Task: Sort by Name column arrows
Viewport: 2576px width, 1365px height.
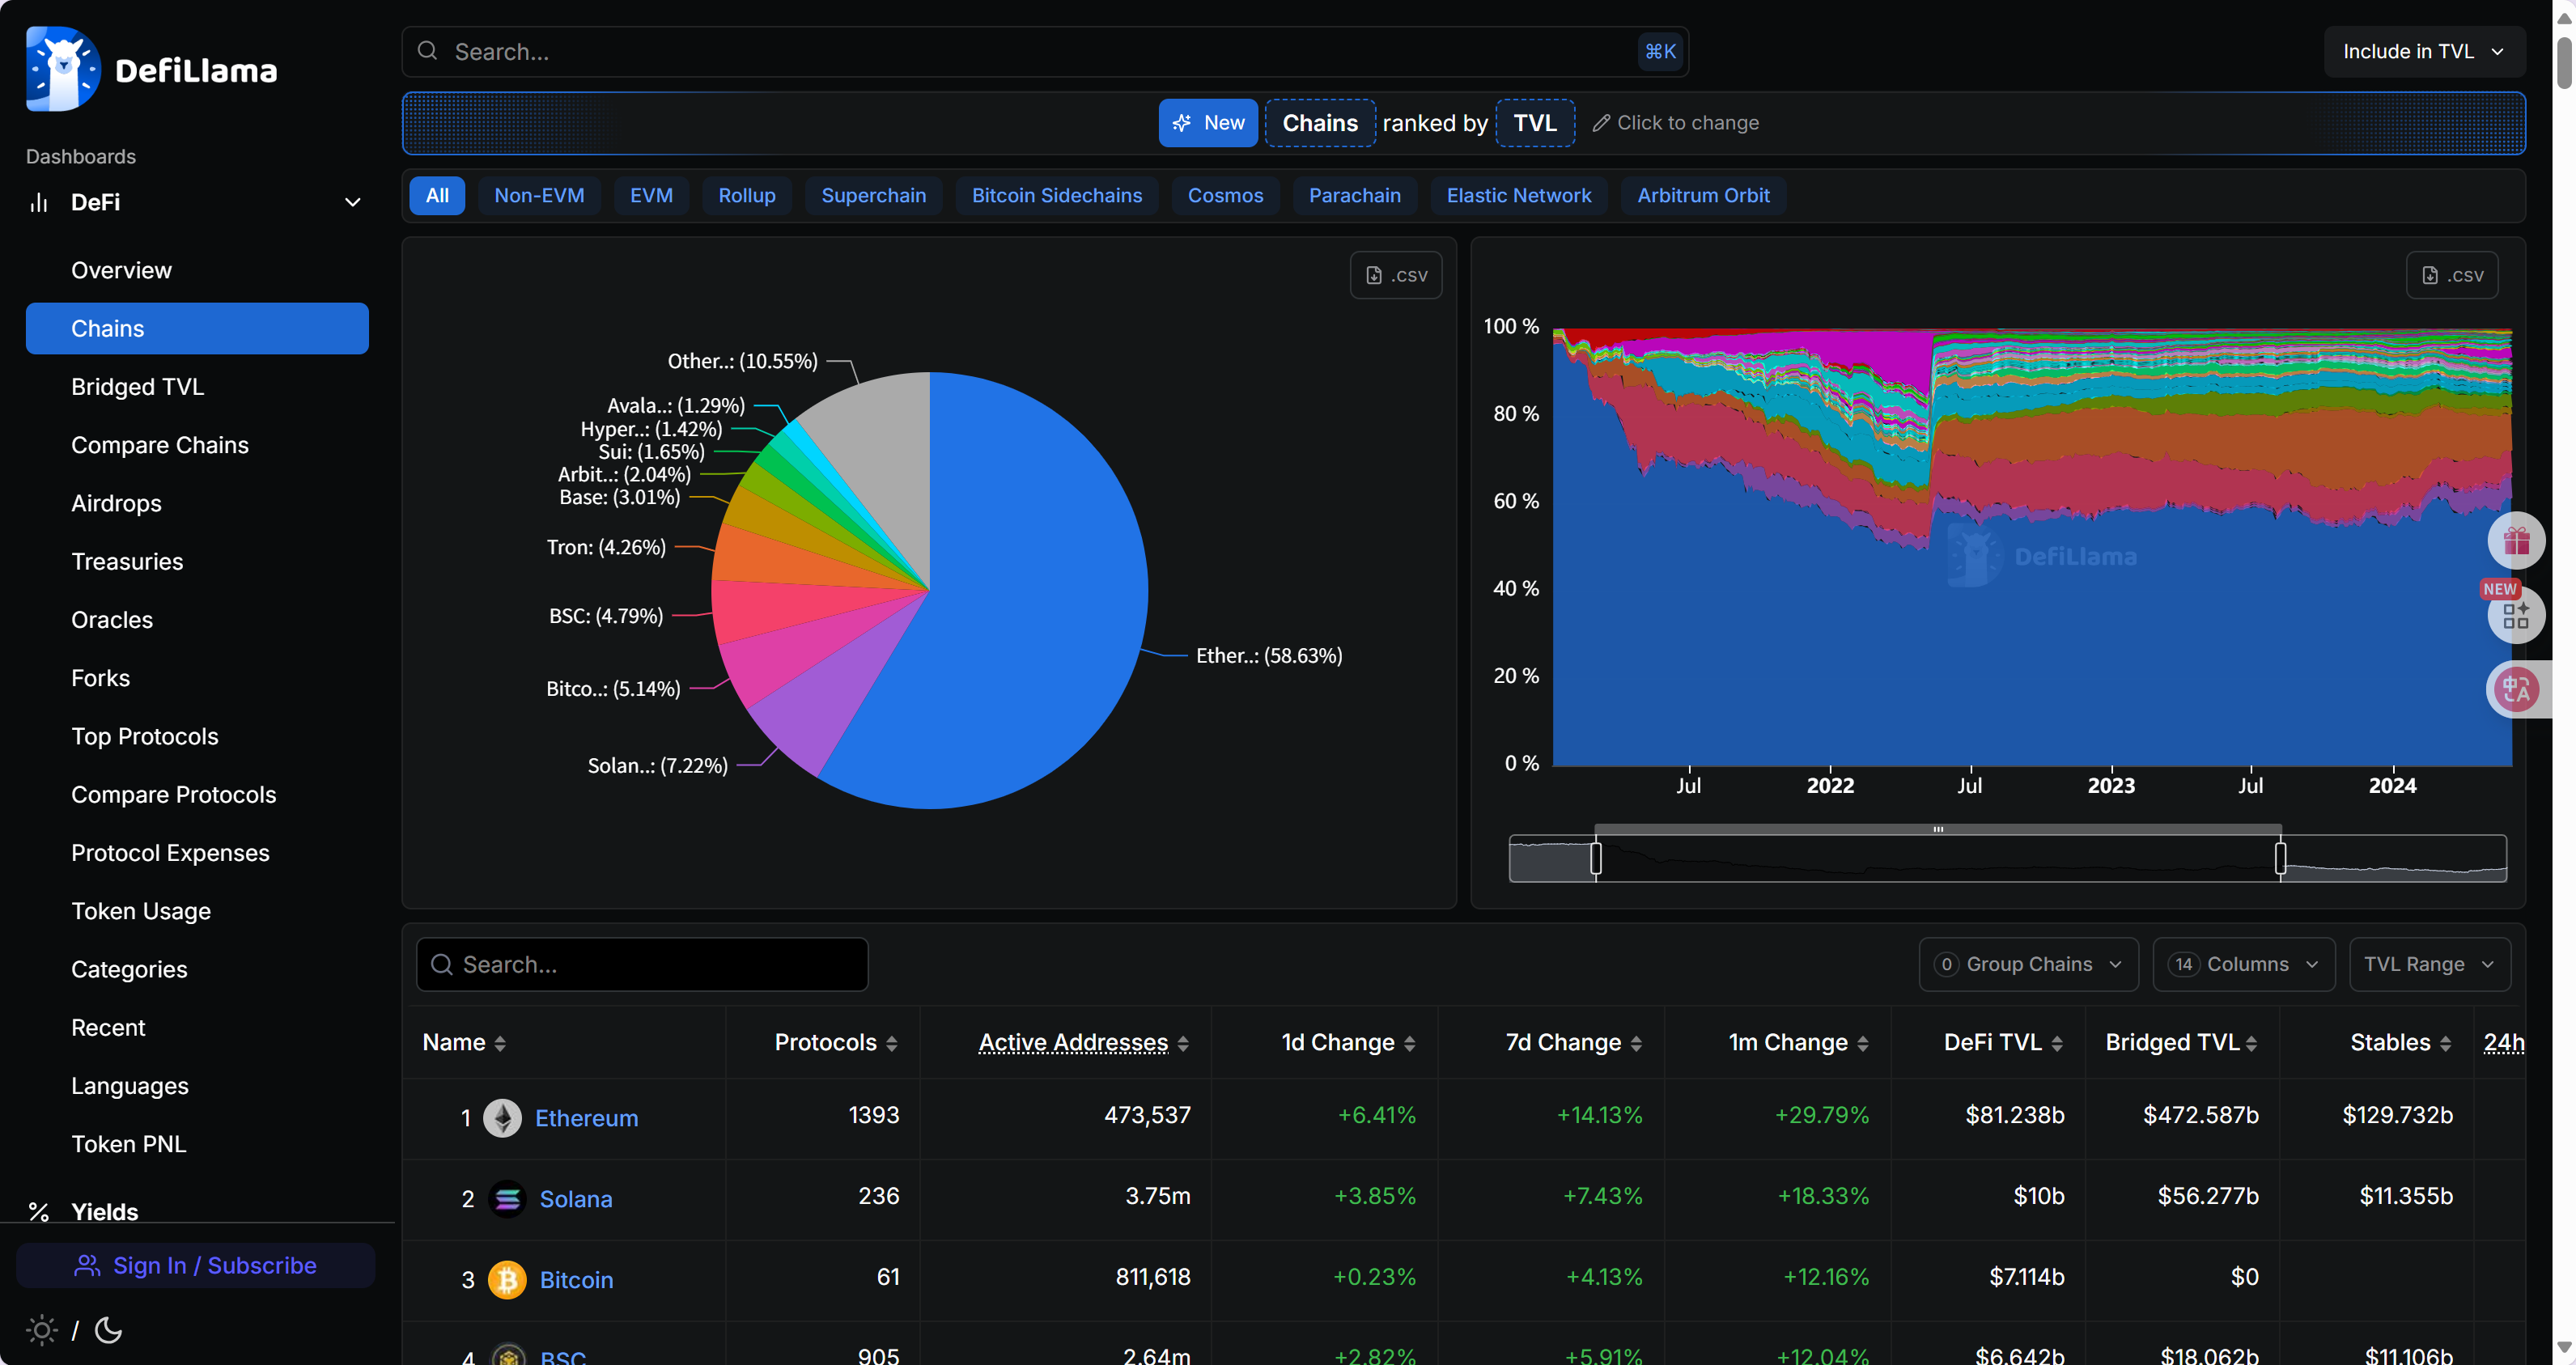Action: (x=500, y=1044)
